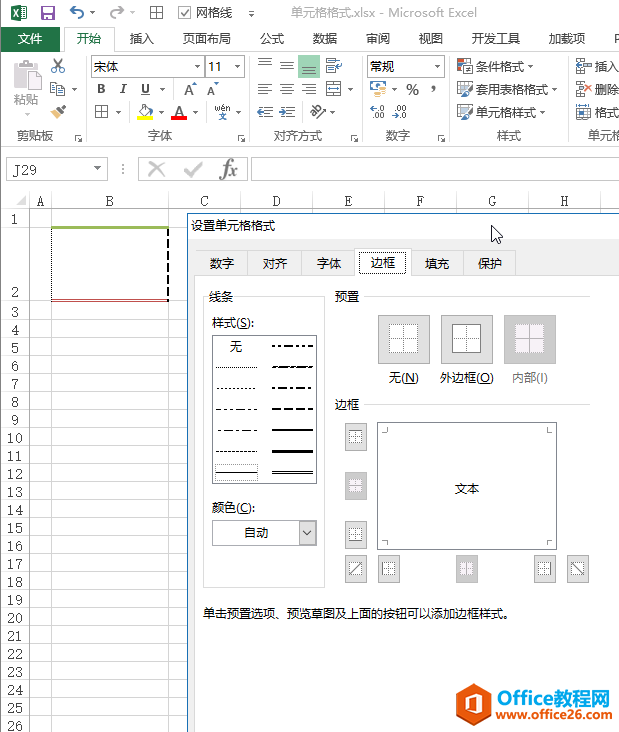Switch to the 填充 tab in the dialog
The height and width of the screenshot is (732, 619).
437,264
